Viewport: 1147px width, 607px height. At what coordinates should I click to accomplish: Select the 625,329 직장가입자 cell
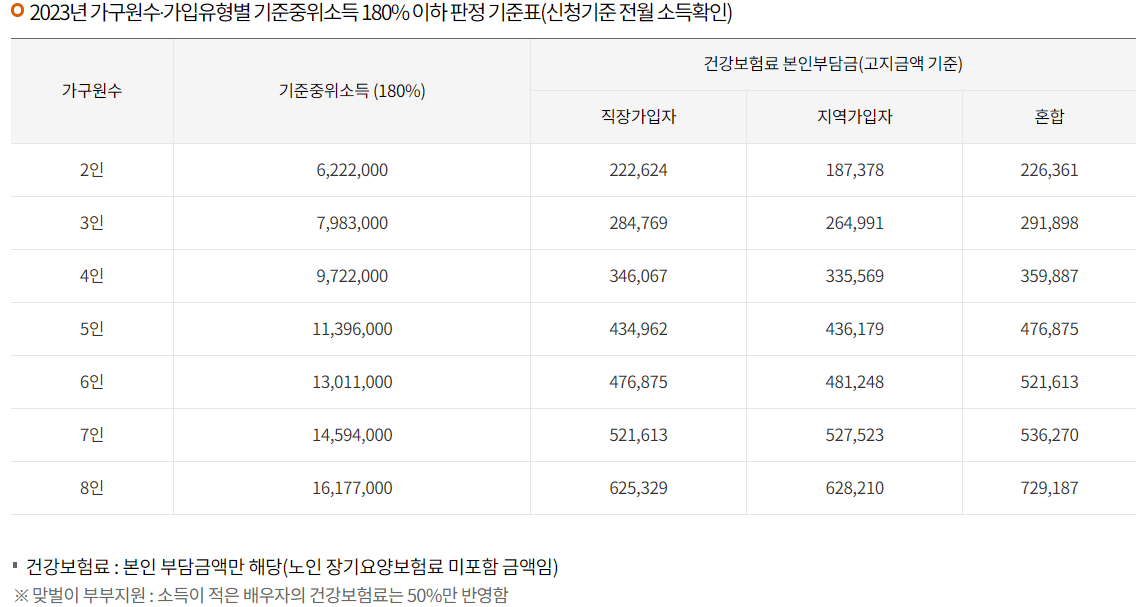pyautogui.click(x=639, y=488)
